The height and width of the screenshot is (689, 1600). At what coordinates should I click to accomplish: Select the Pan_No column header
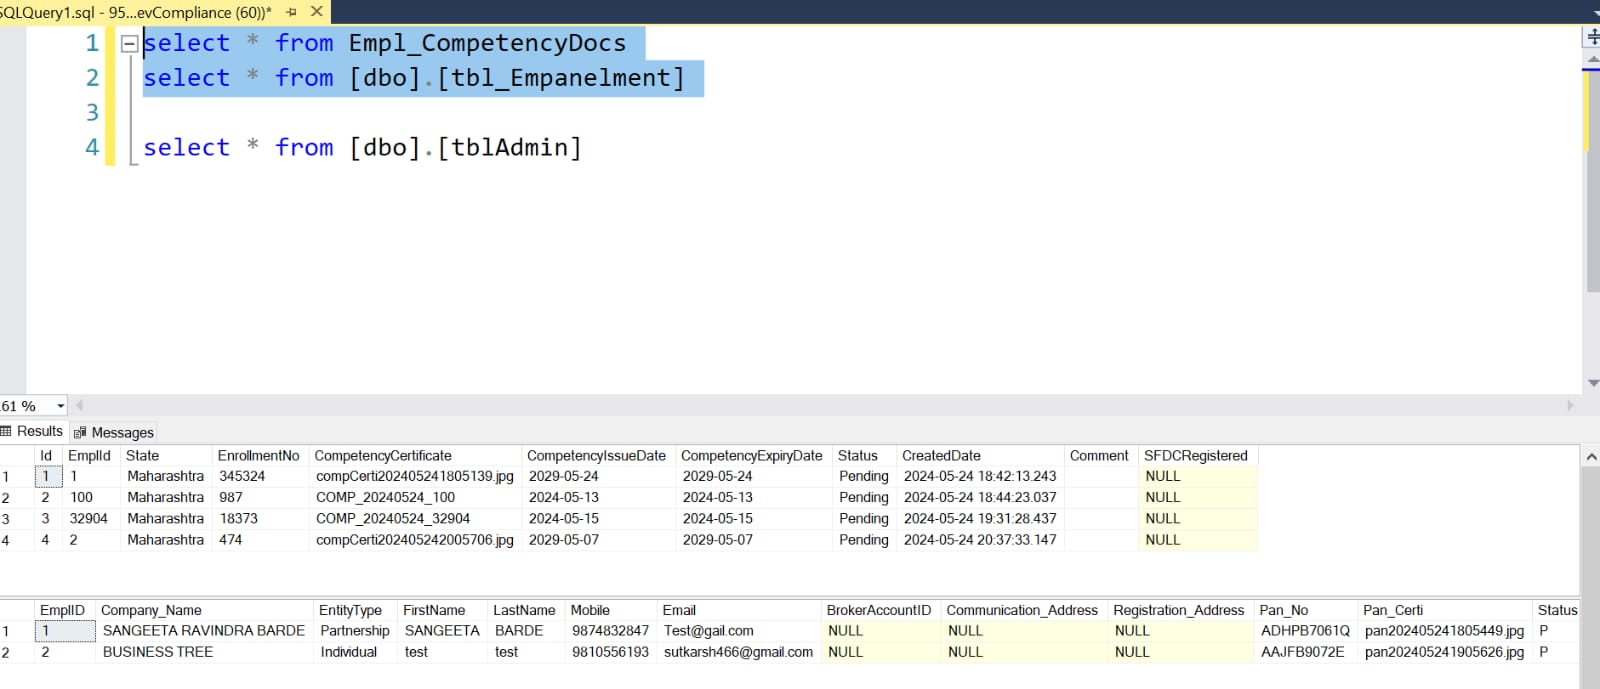coord(1283,610)
